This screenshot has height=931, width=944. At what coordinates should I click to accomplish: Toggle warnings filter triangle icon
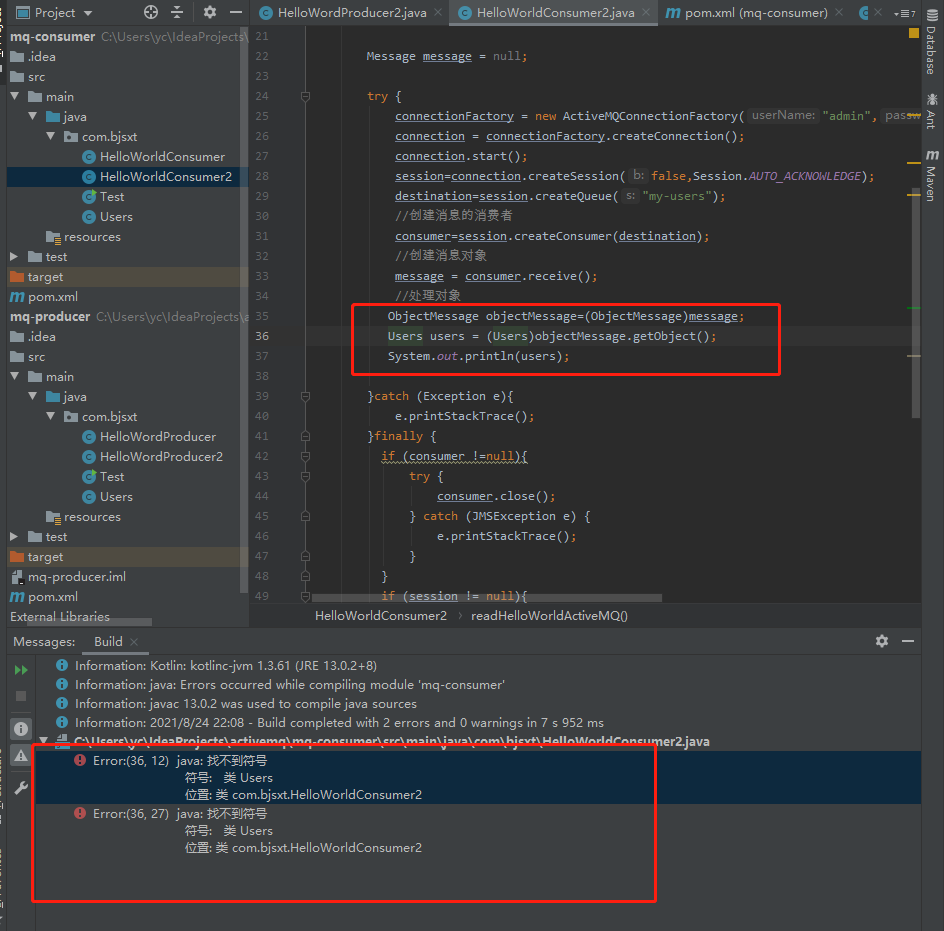pyautogui.click(x=21, y=755)
